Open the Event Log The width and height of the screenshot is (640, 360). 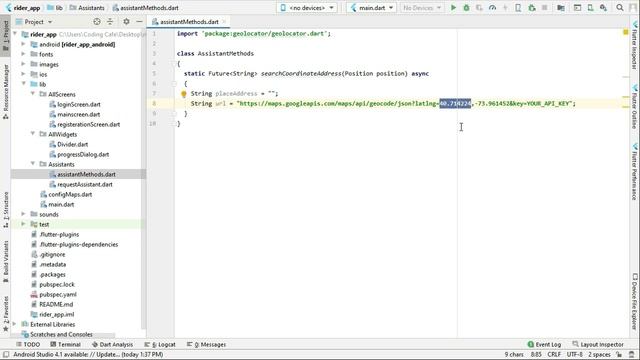point(544,344)
